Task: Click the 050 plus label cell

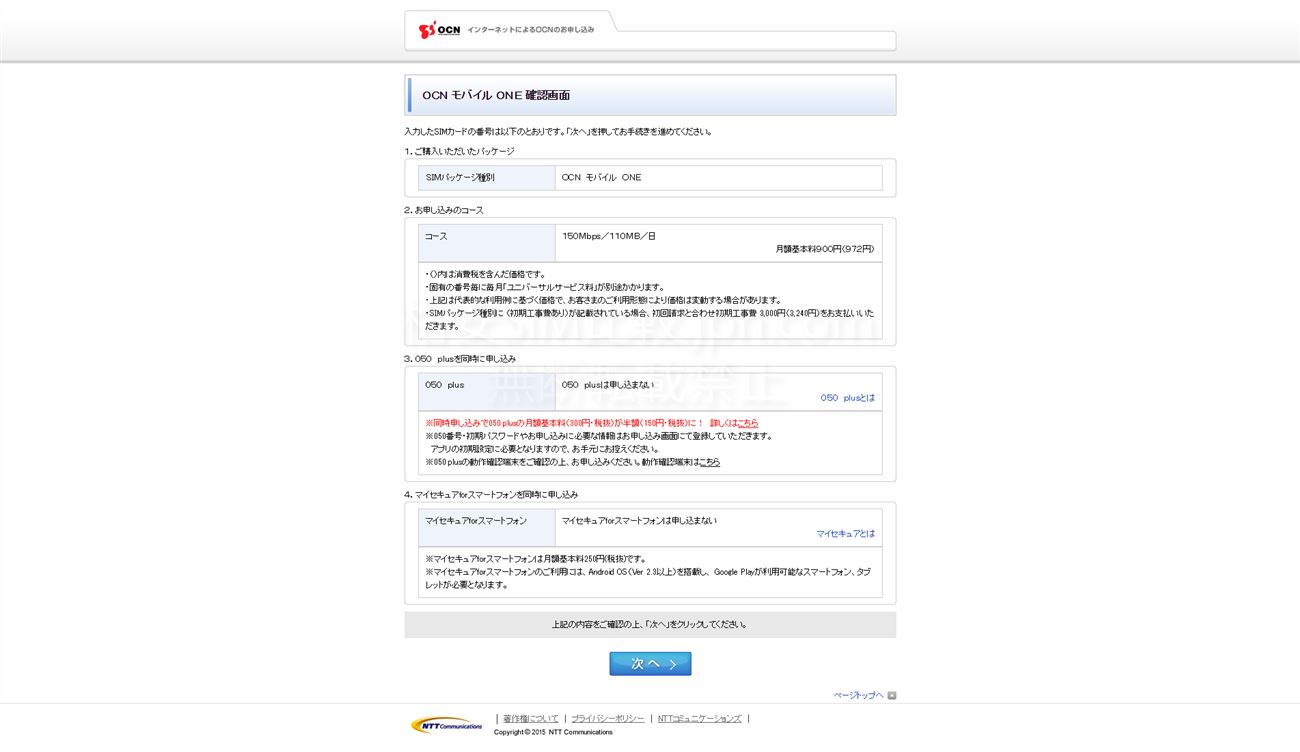Action: click(487, 392)
